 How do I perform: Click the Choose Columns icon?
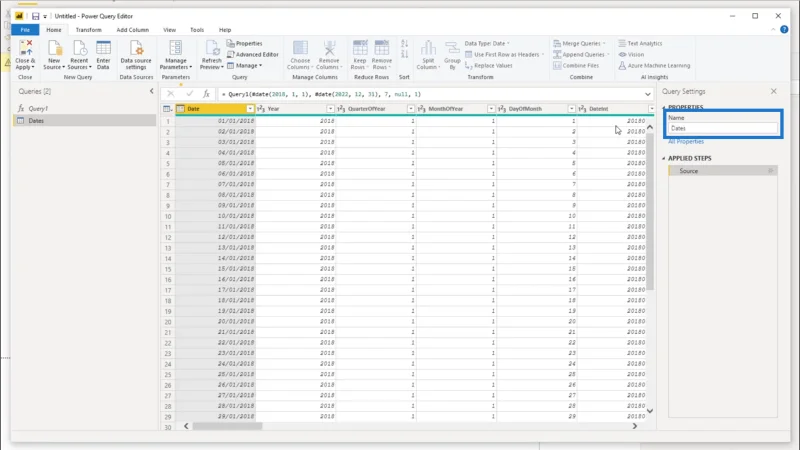(x=300, y=55)
